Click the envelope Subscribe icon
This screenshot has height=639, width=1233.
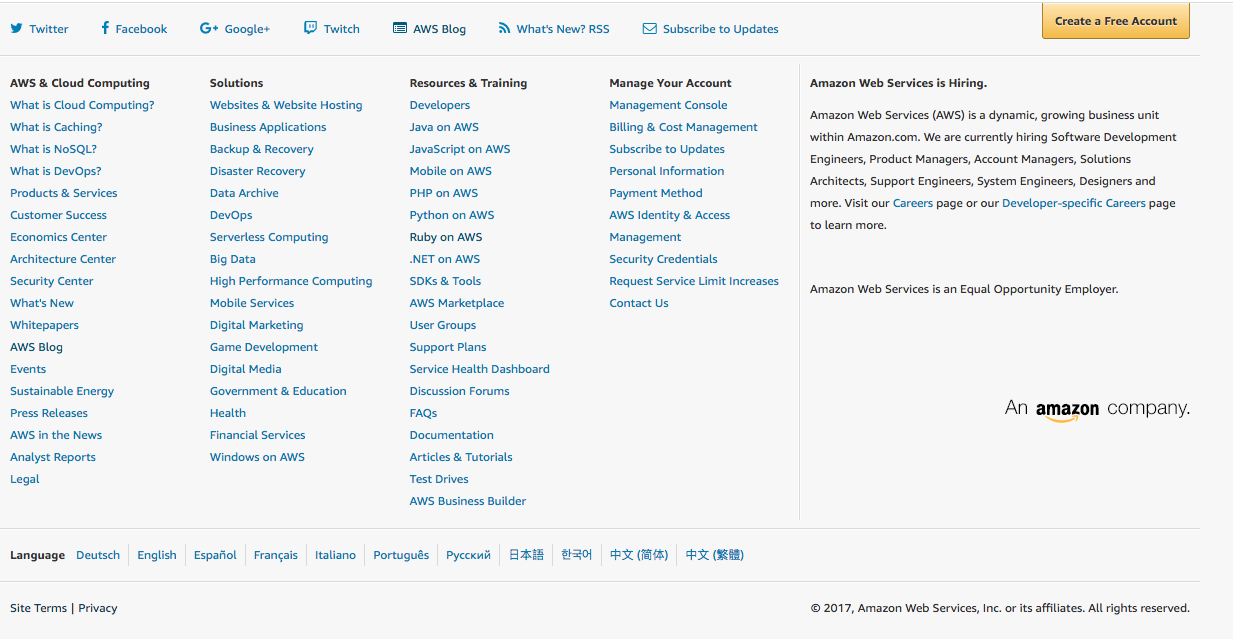(x=650, y=29)
